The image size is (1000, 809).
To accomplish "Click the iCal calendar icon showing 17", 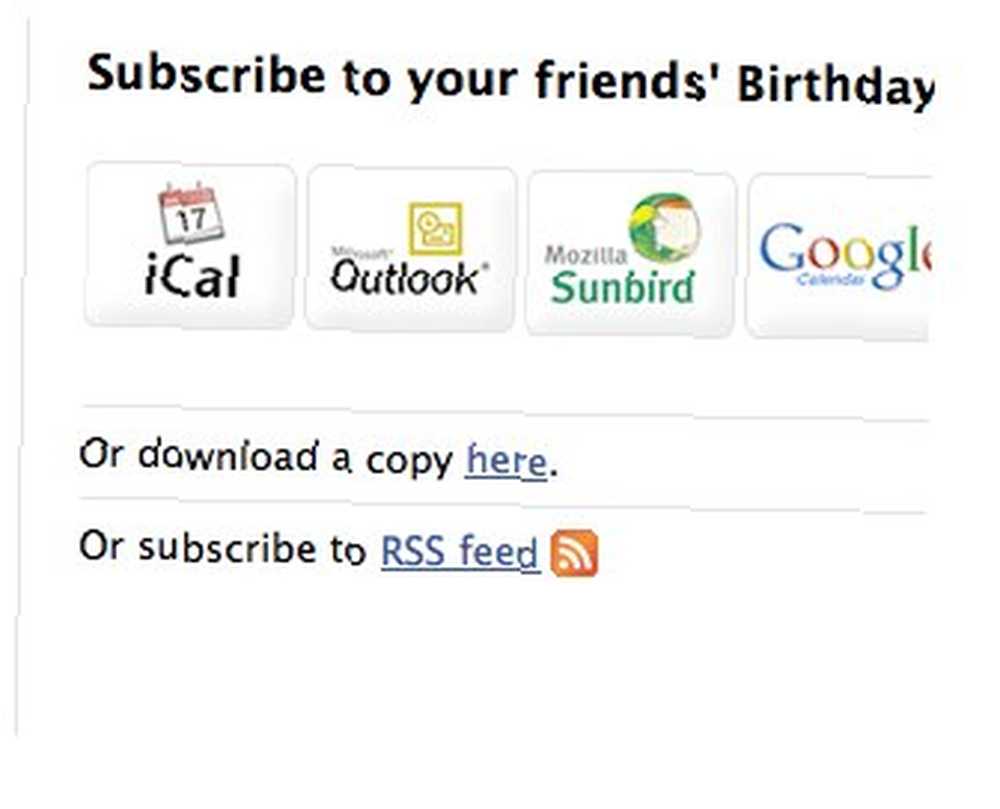I will coord(191,214).
